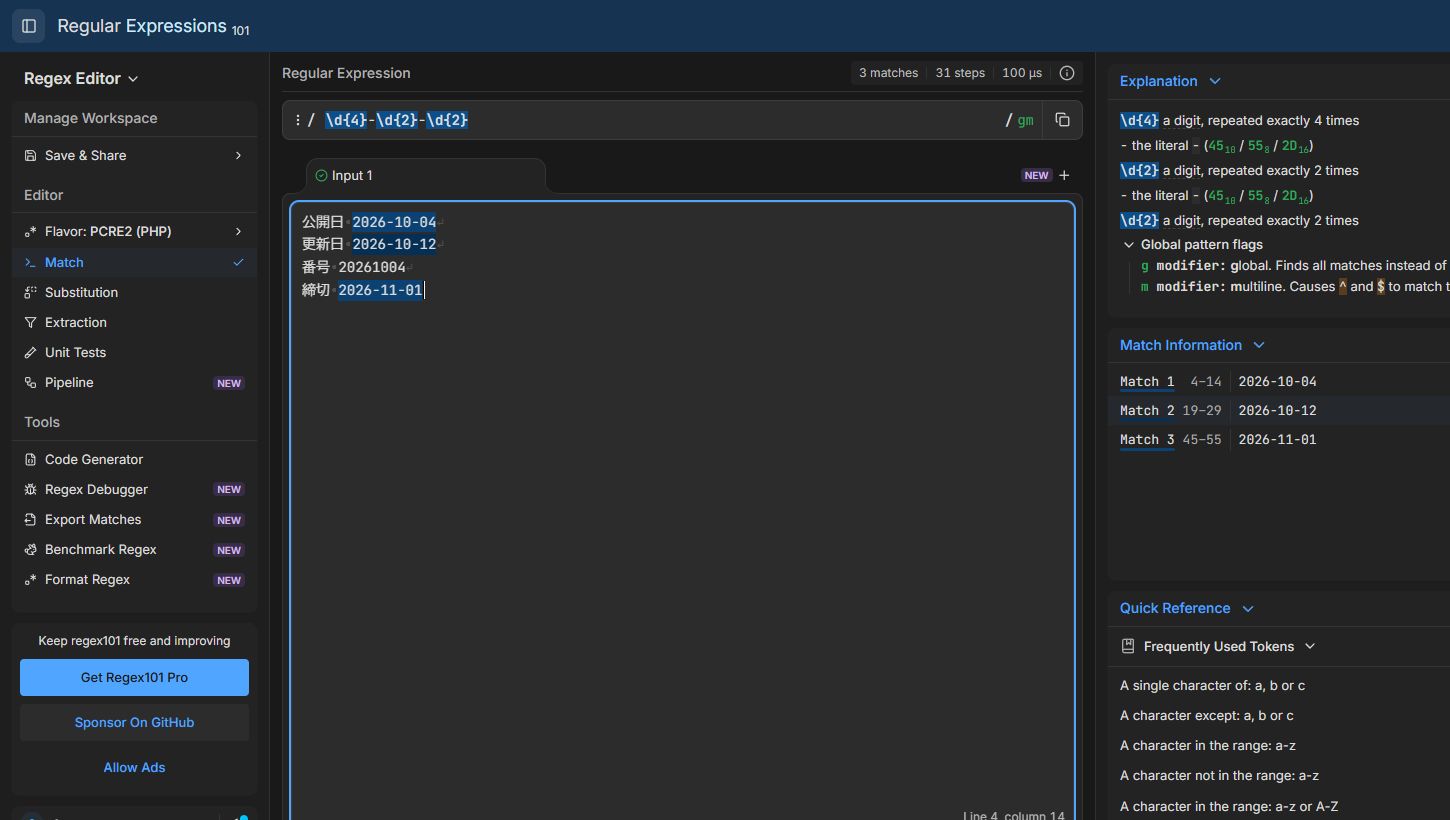Click the Allow Ads link
This screenshot has height=820, width=1450.
[x=134, y=768]
